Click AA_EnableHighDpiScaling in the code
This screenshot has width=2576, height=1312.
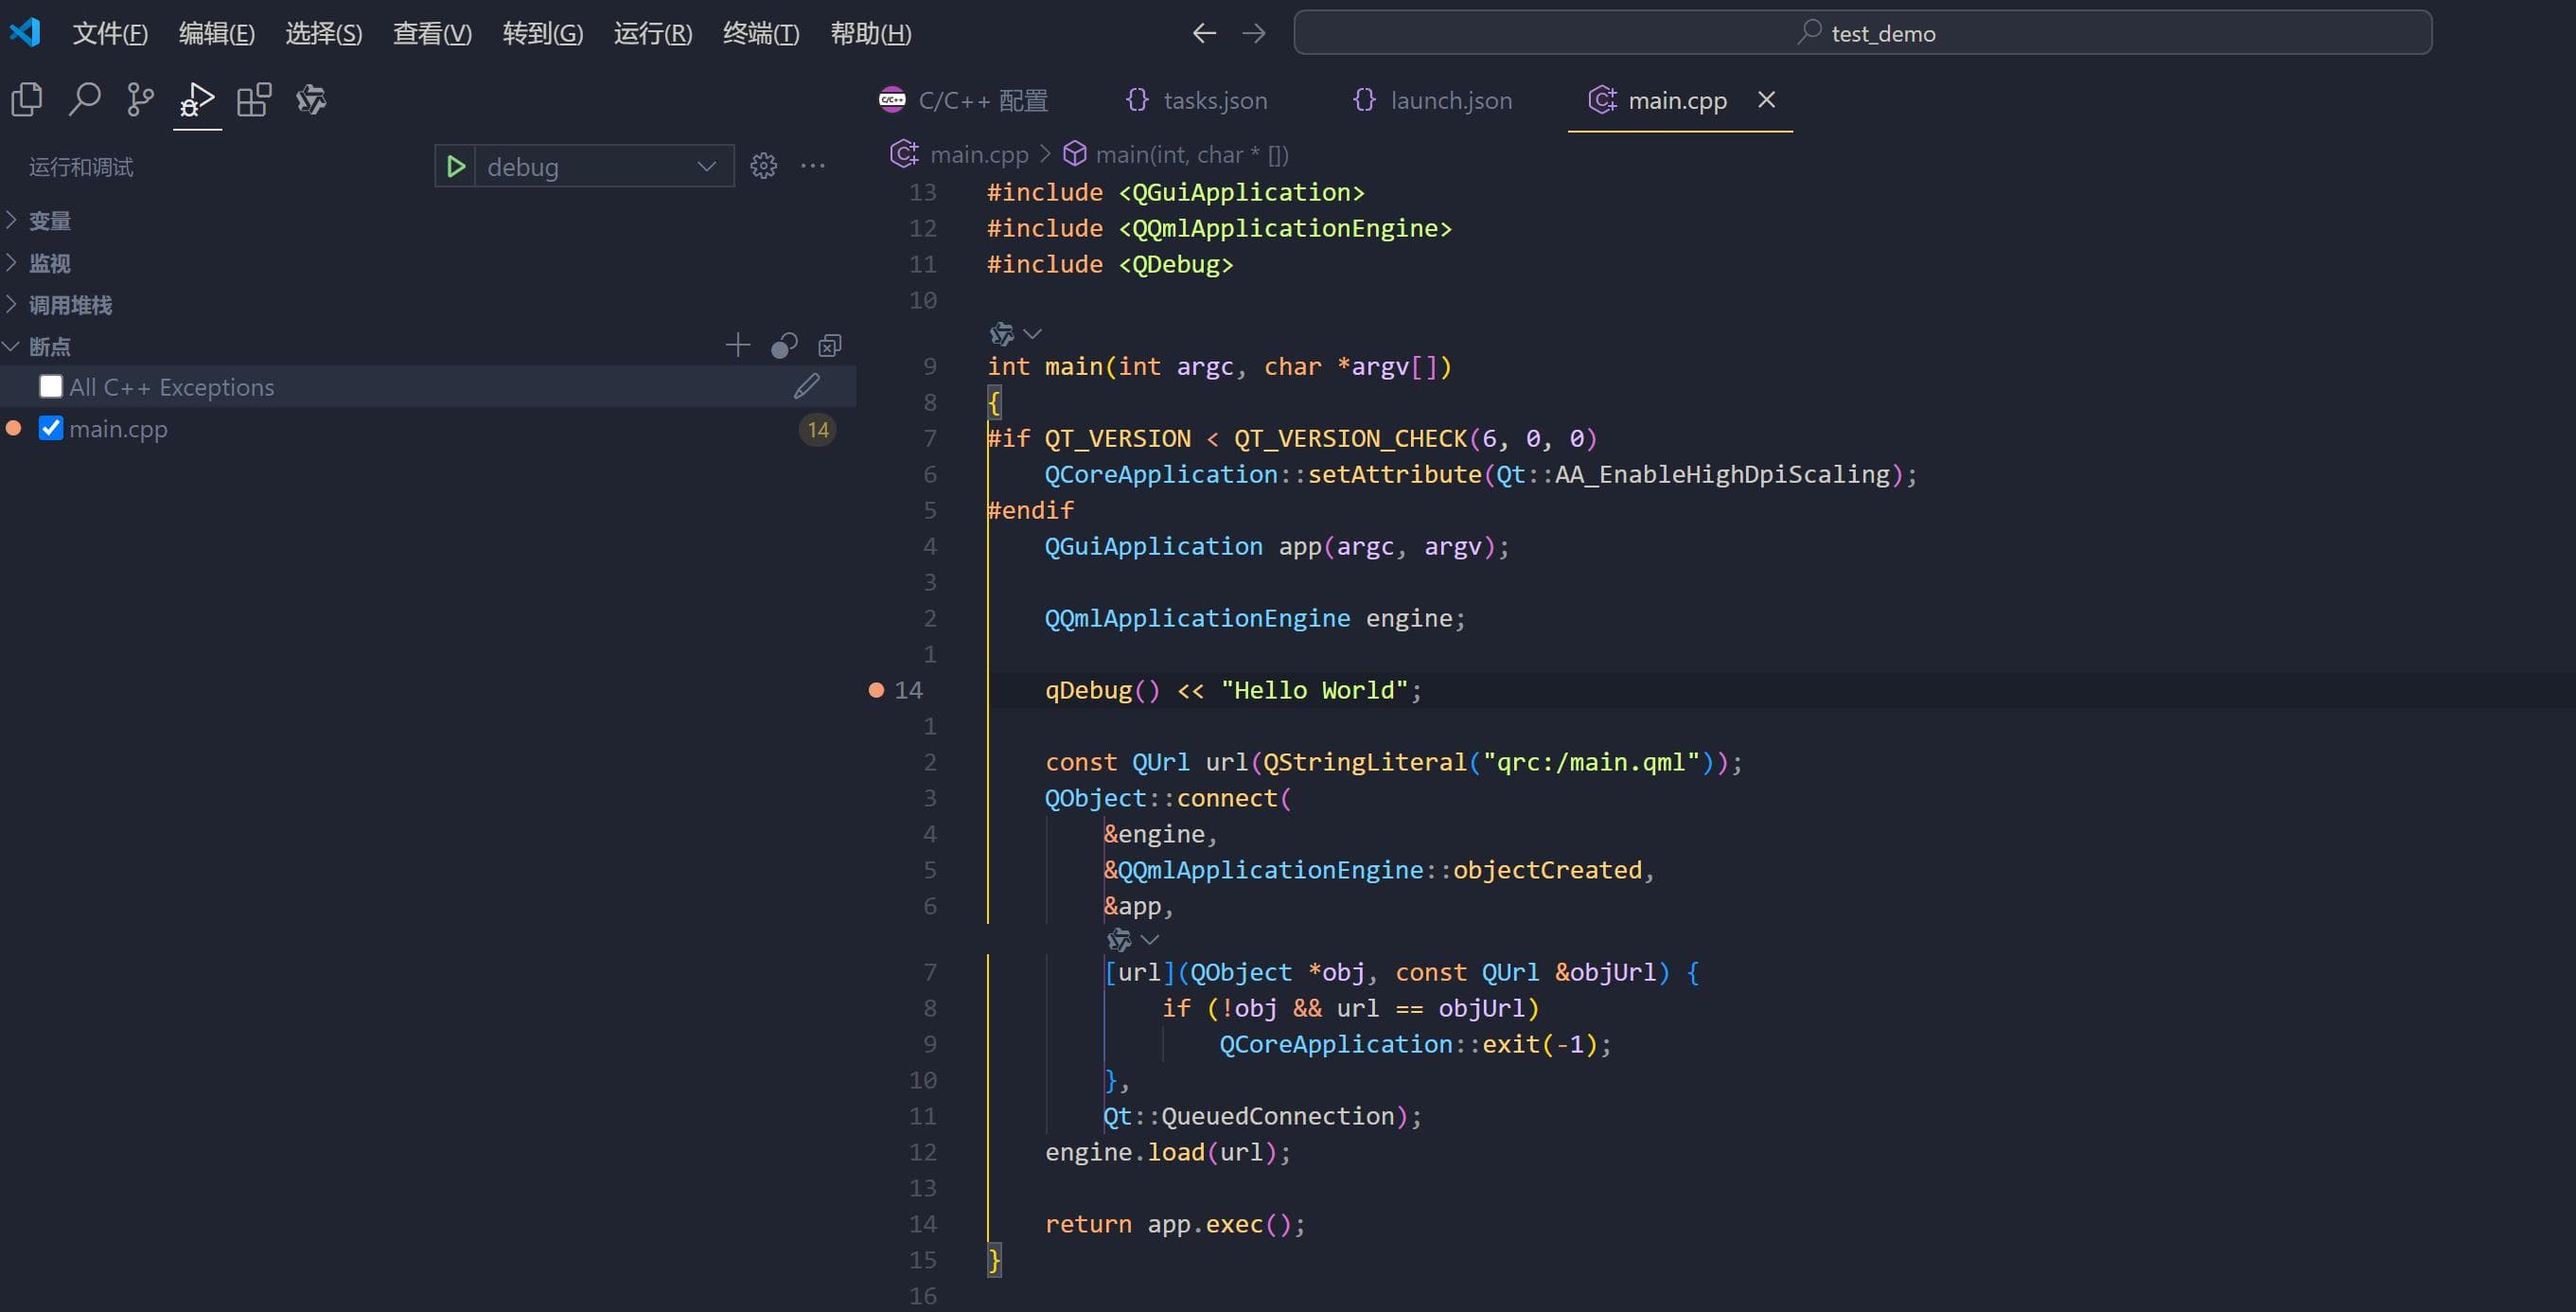[1722, 474]
